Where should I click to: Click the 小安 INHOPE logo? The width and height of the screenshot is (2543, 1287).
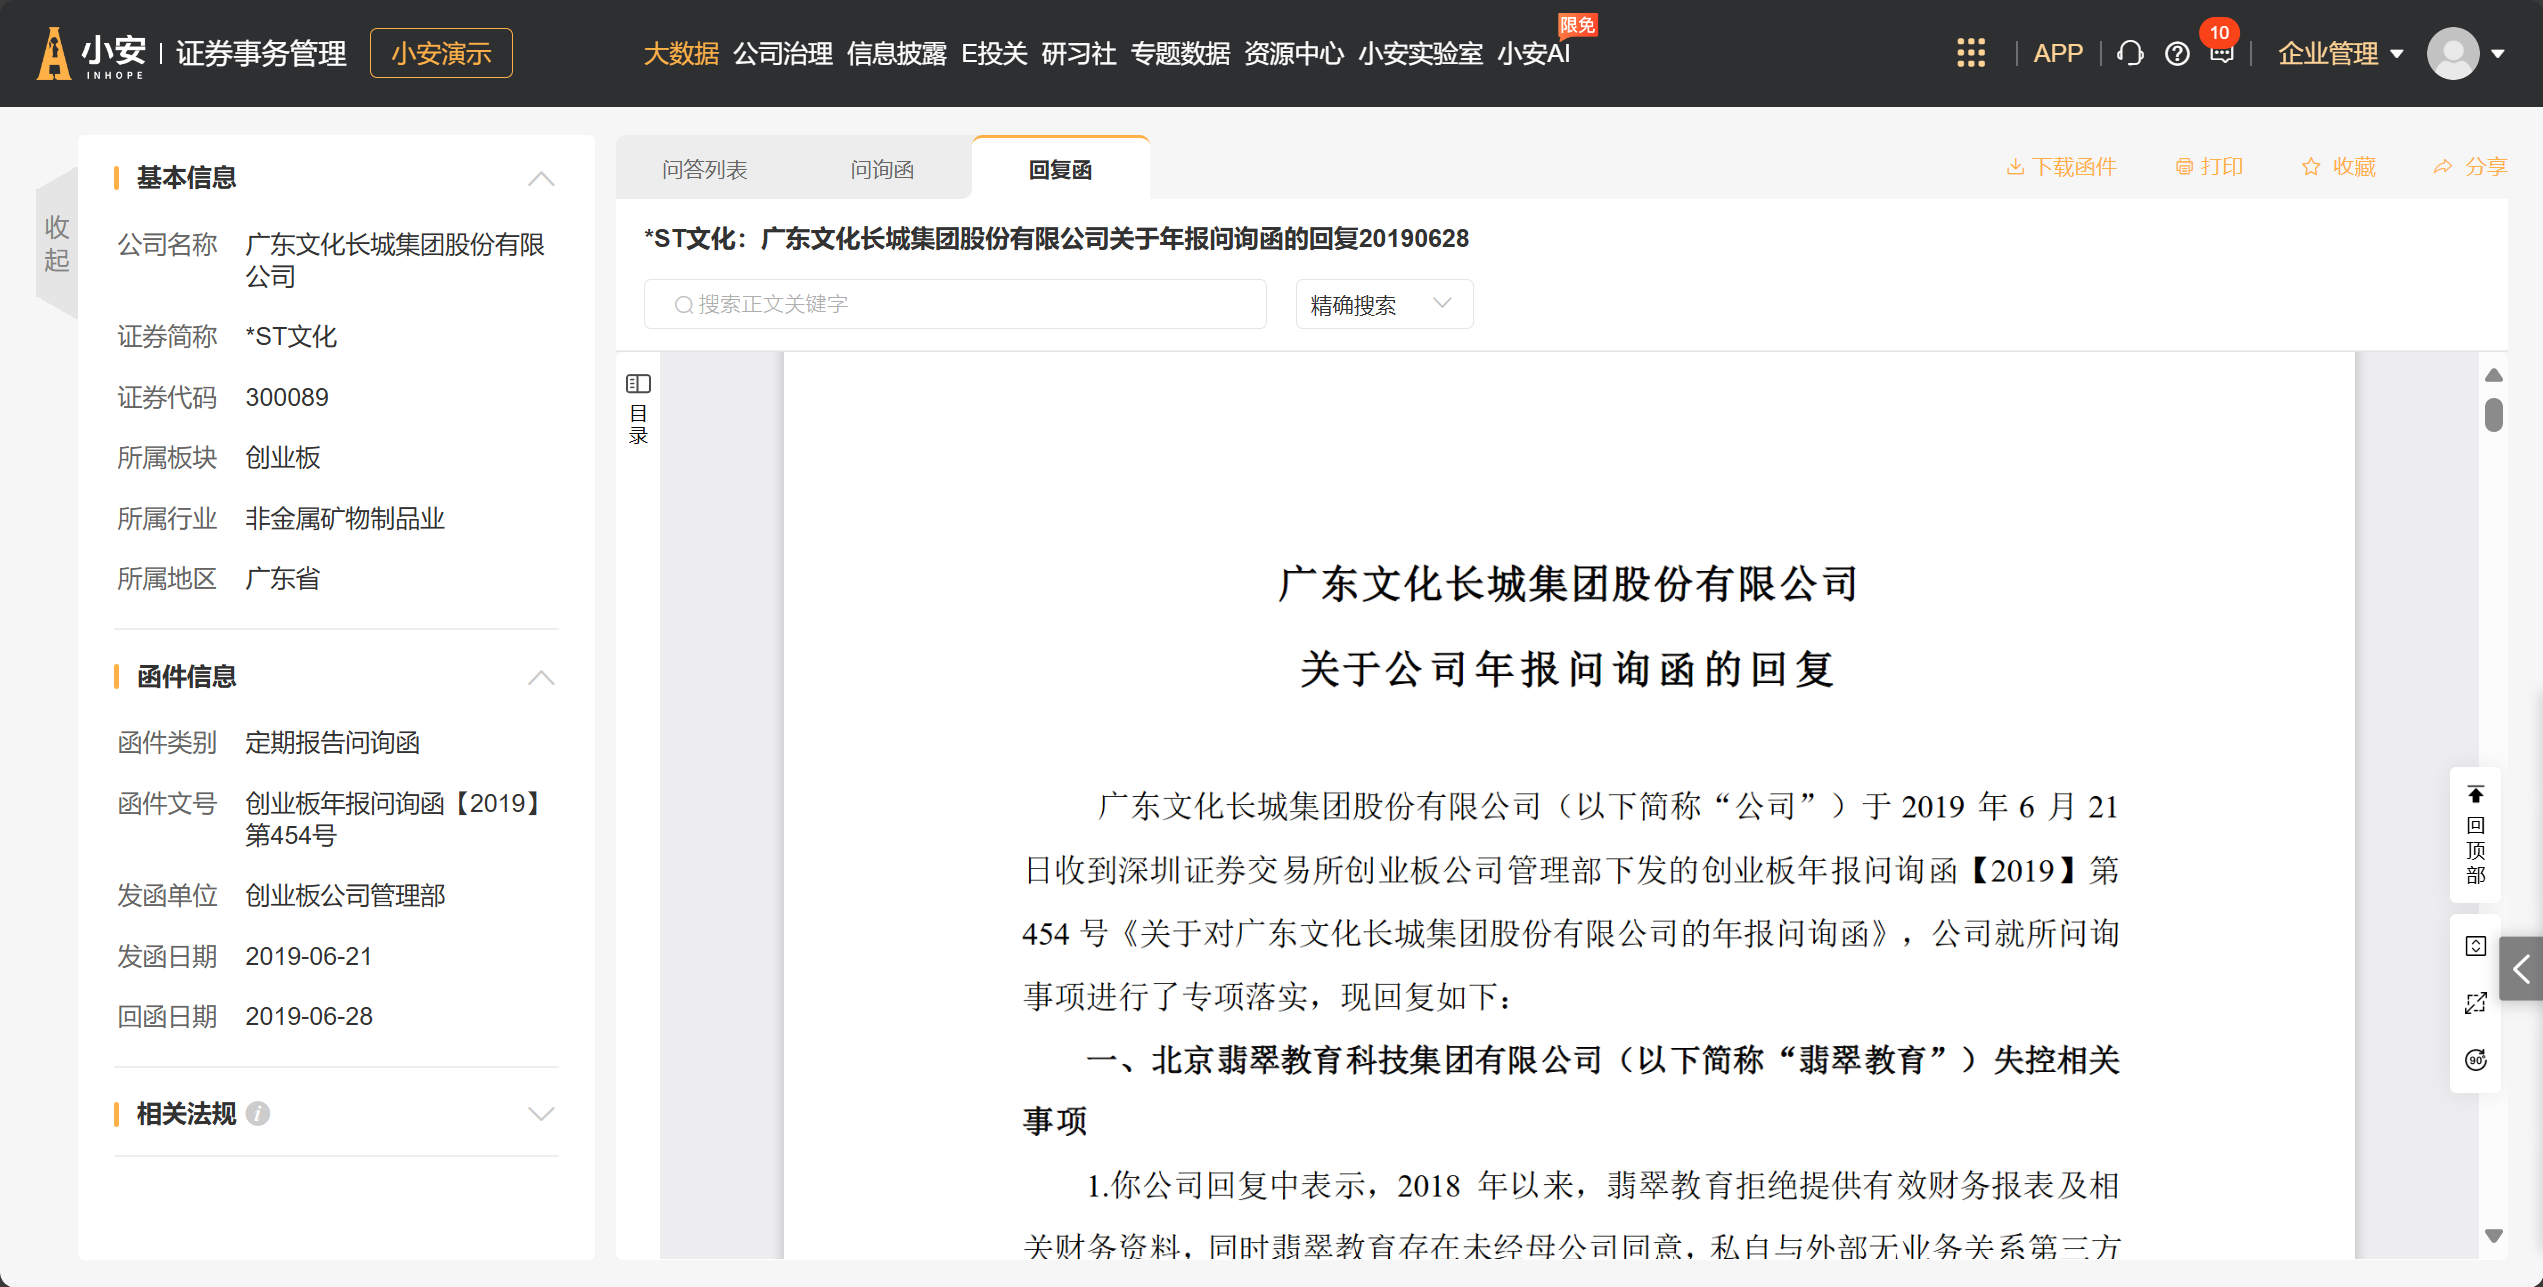pos(92,53)
